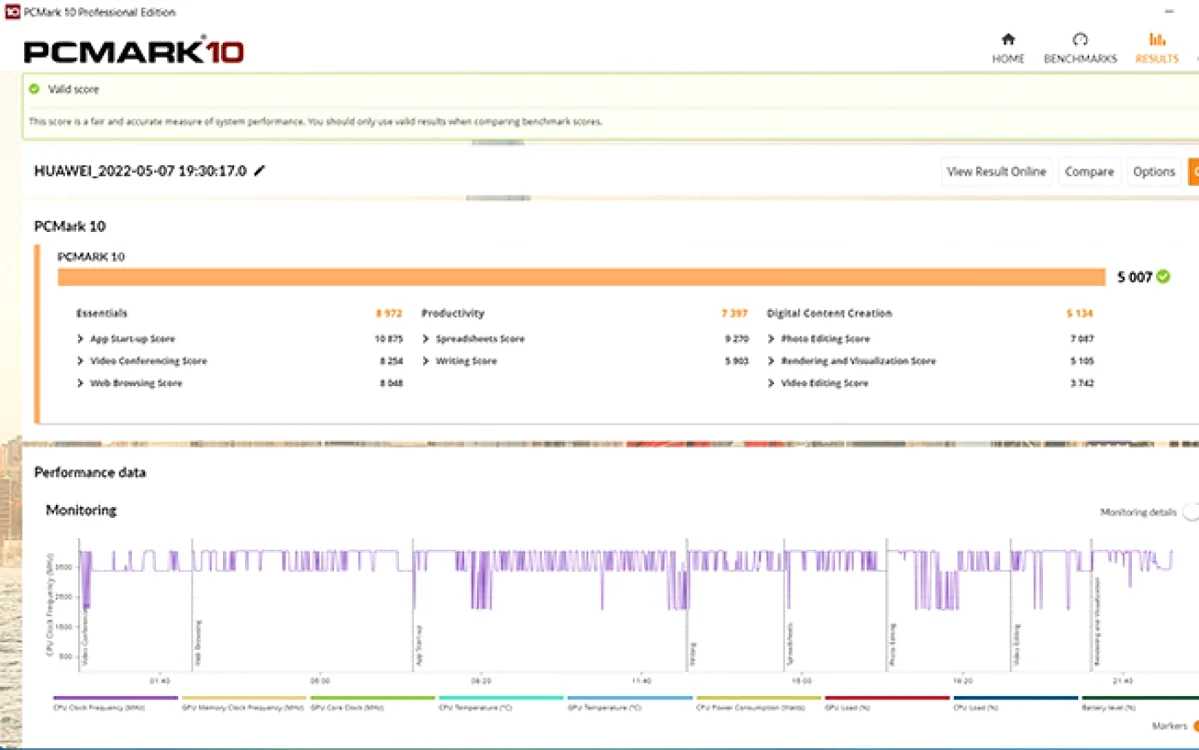Expand Writing Score
The width and height of the screenshot is (1199, 750).
coord(425,361)
